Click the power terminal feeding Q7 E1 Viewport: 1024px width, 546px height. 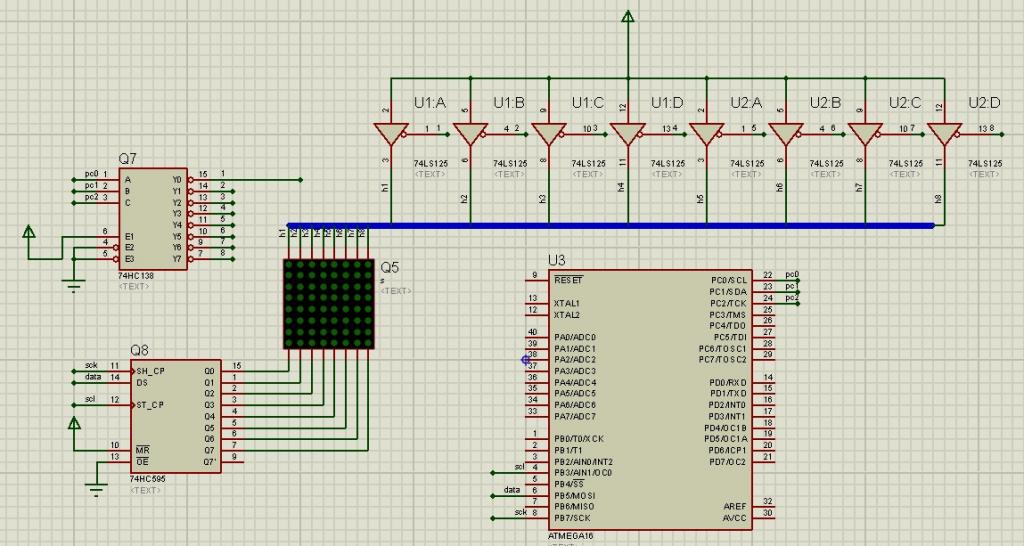[x=29, y=232]
